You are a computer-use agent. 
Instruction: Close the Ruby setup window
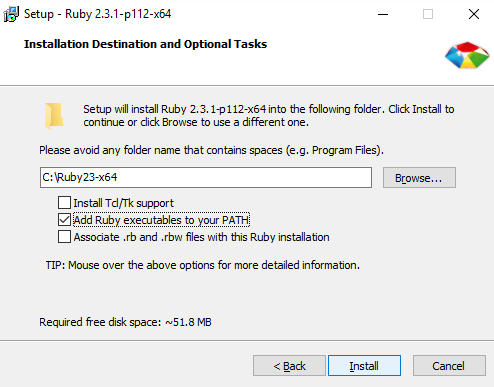(x=474, y=14)
